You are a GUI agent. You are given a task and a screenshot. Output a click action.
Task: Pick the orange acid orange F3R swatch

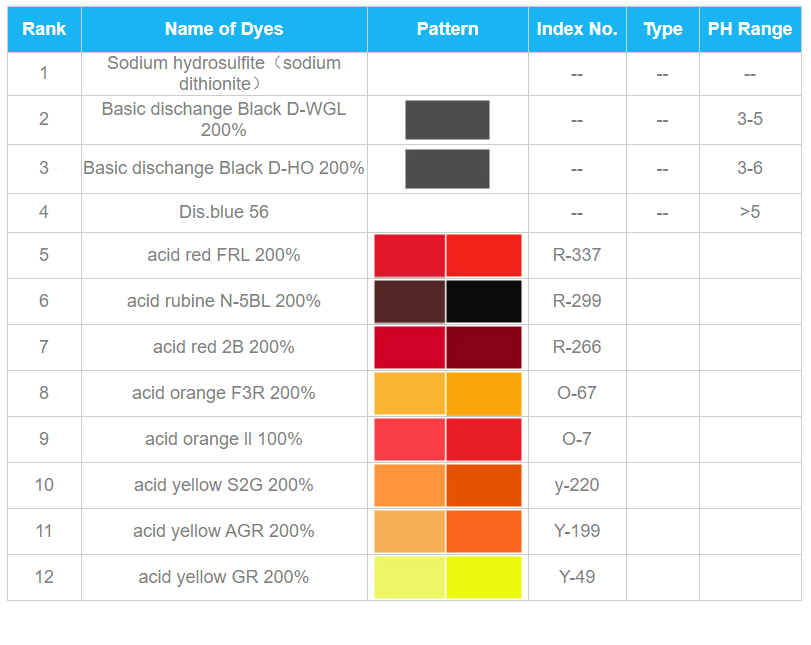click(x=484, y=394)
